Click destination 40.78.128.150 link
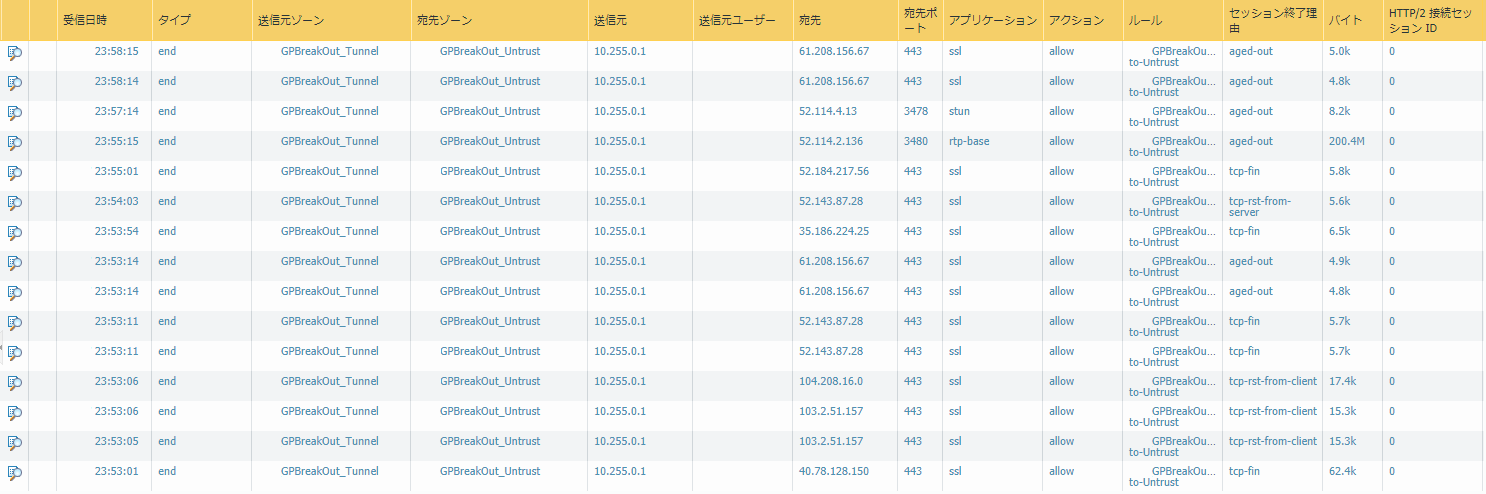The image size is (1486, 494). tap(834, 471)
